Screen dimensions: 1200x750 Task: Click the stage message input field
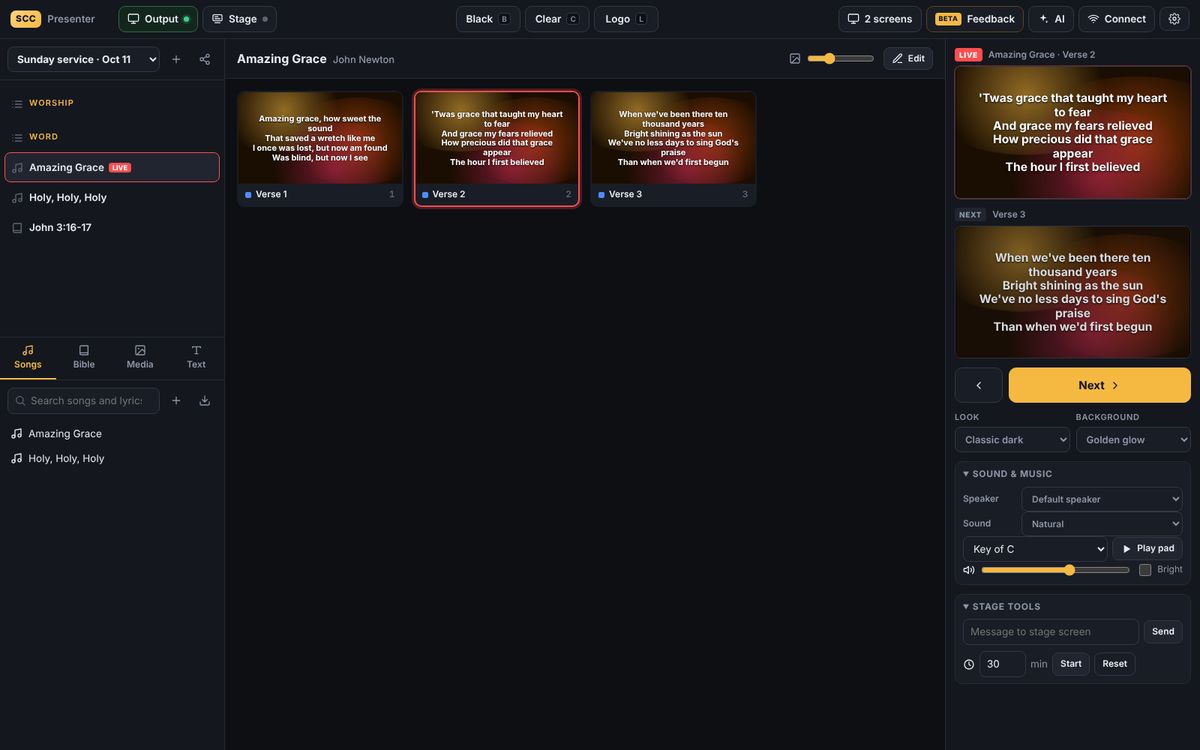1051,632
